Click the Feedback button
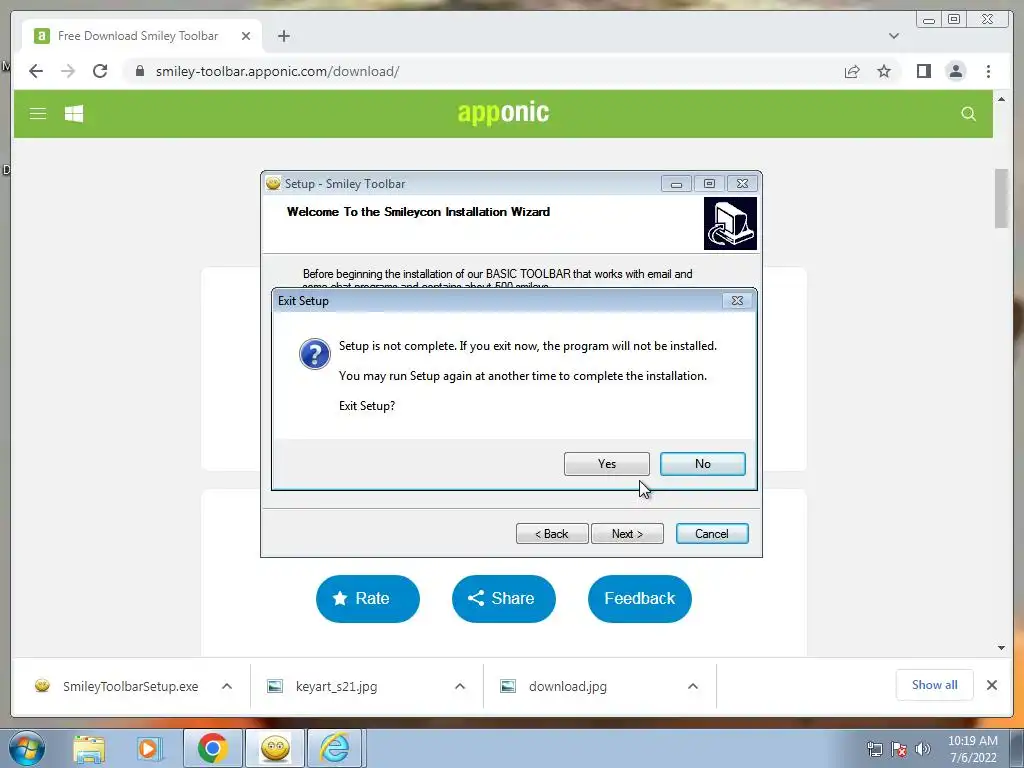1024x768 pixels. (x=639, y=598)
